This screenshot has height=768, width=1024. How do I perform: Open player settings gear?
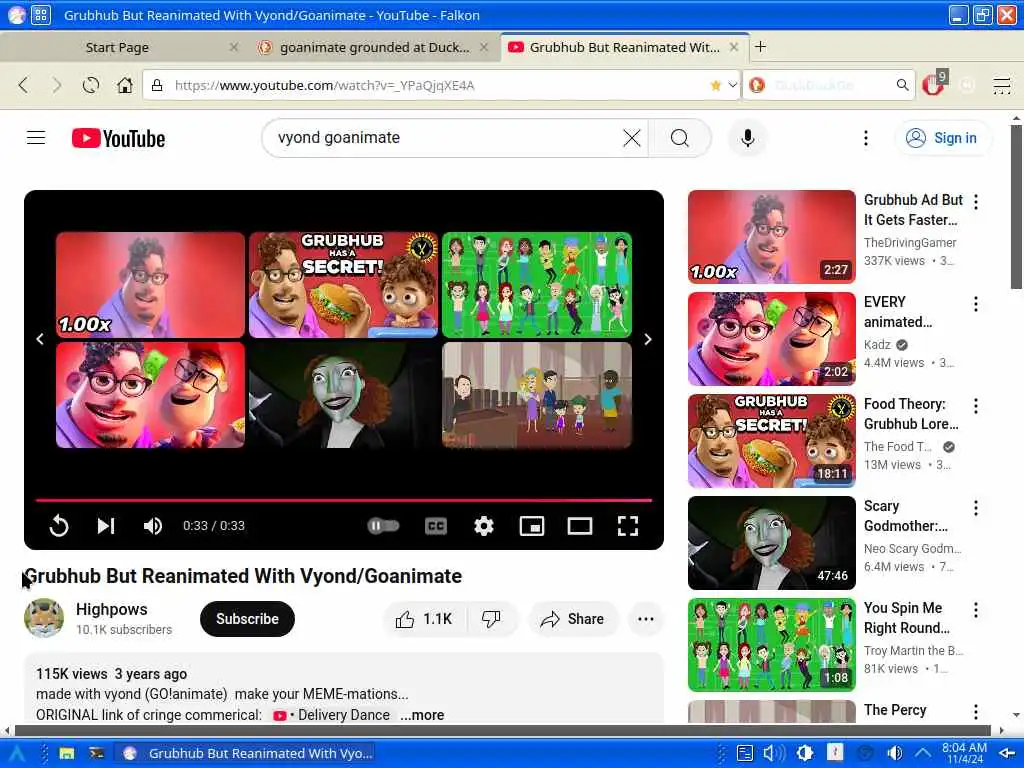pos(484,526)
